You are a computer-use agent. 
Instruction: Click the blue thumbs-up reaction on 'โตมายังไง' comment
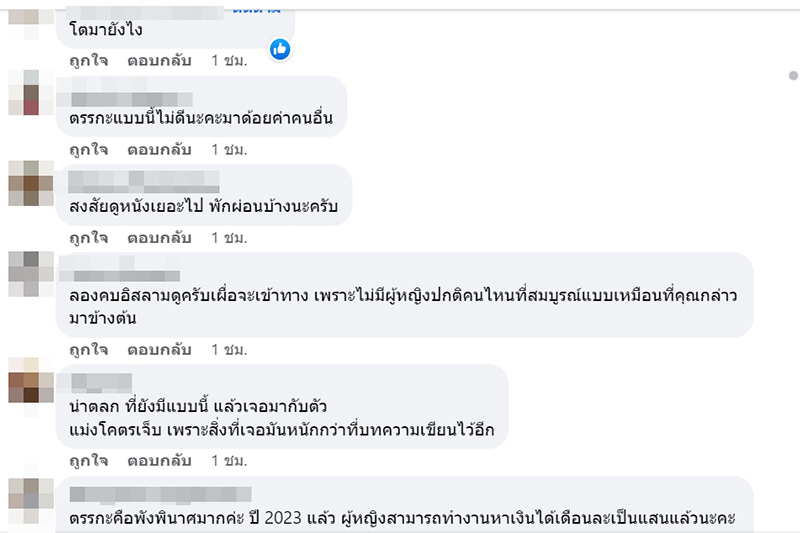tap(280, 48)
